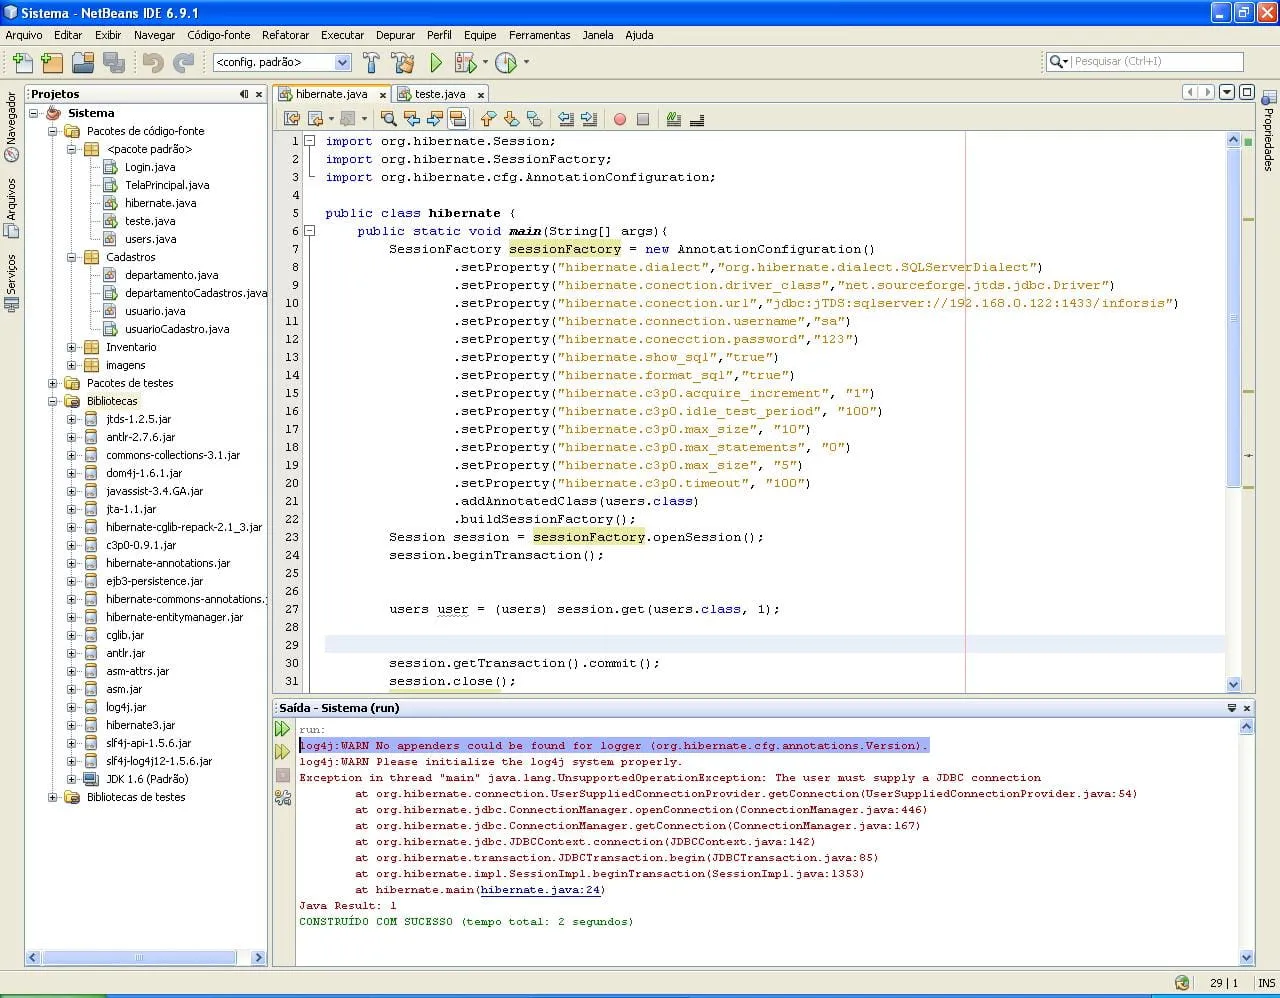This screenshot has height=998, width=1280.
Task: Toggle the highlight search button in editor toolbar
Action: click(x=458, y=119)
